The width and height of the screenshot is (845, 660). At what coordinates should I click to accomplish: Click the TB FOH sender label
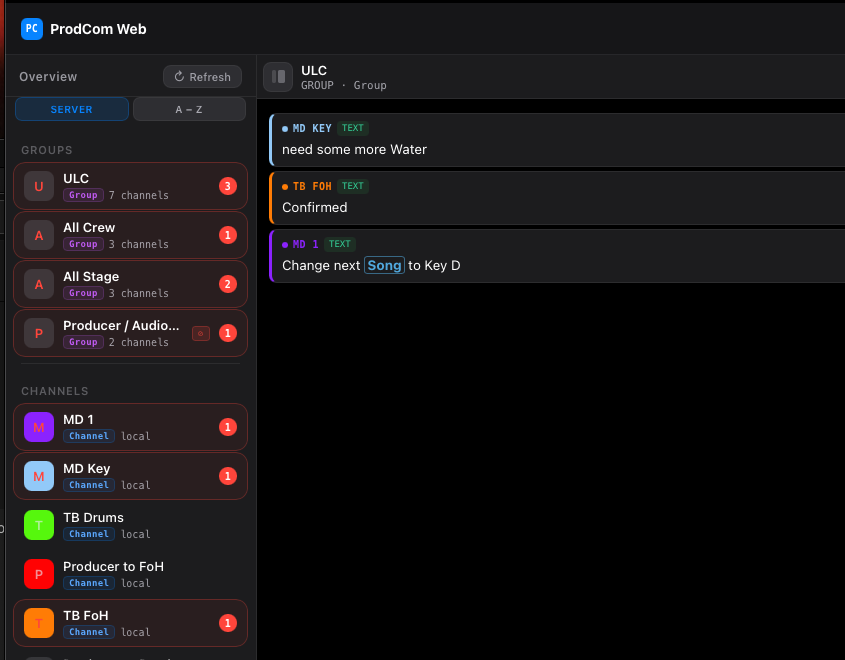(311, 186)
